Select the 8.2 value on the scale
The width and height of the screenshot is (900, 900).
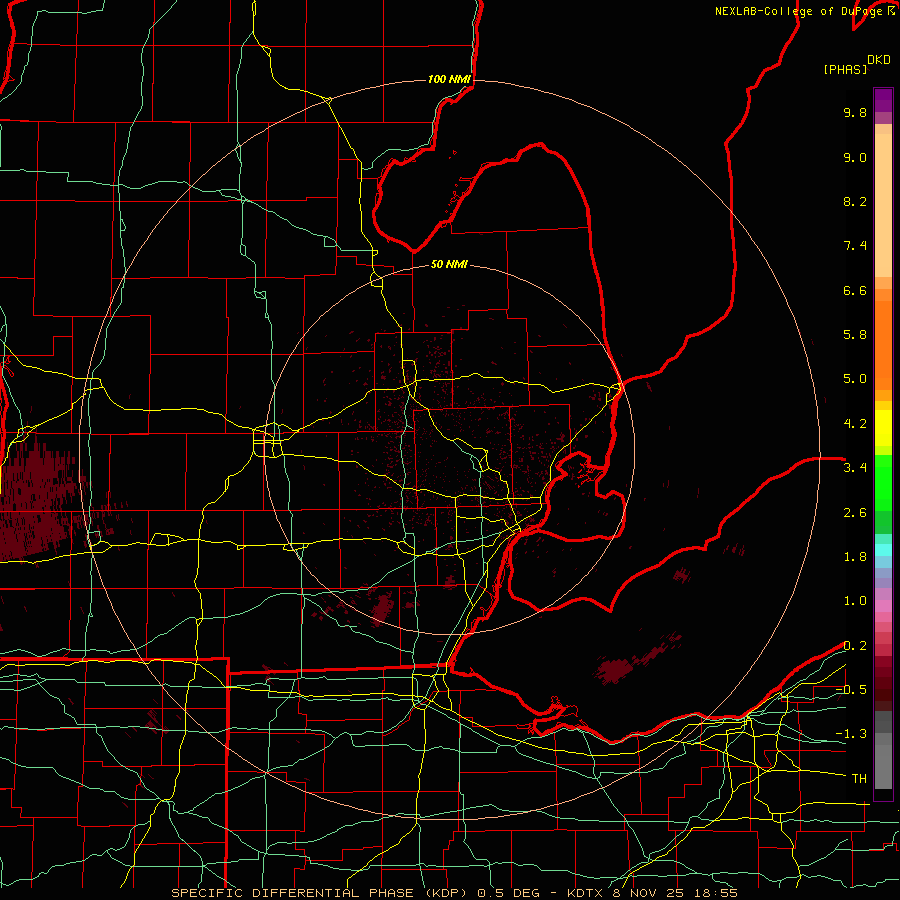(x=855, y=201)
